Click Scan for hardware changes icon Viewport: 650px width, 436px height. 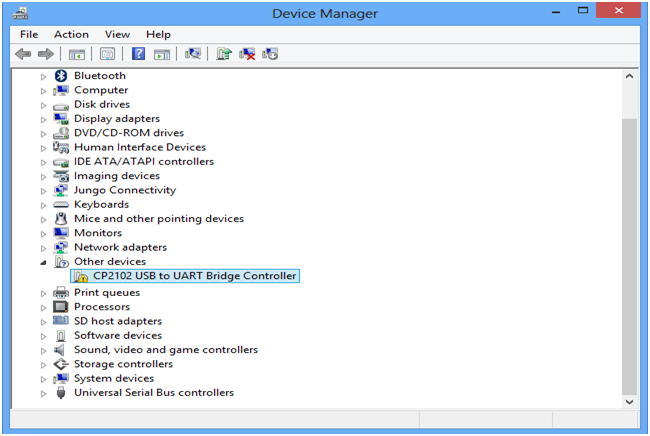(x=193, y=54)
